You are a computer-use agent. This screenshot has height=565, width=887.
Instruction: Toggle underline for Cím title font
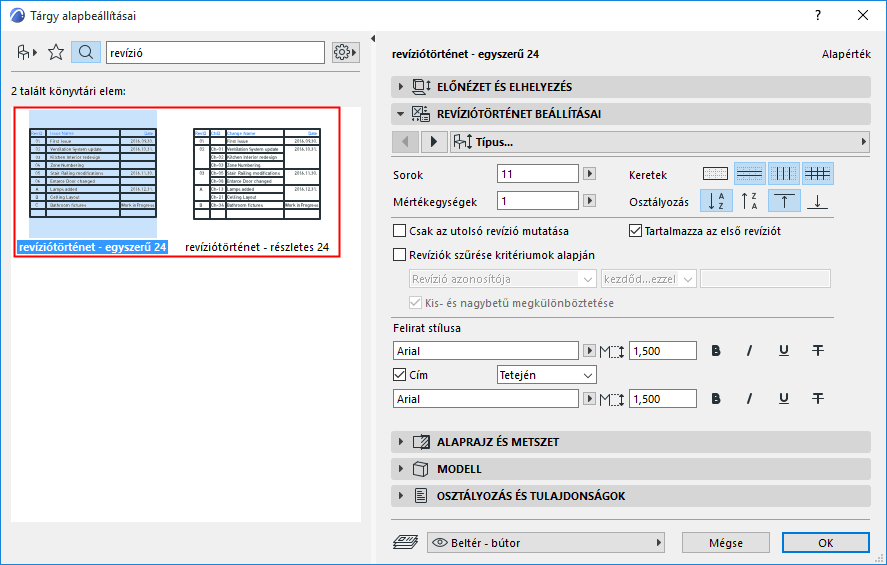coord(783,399)
